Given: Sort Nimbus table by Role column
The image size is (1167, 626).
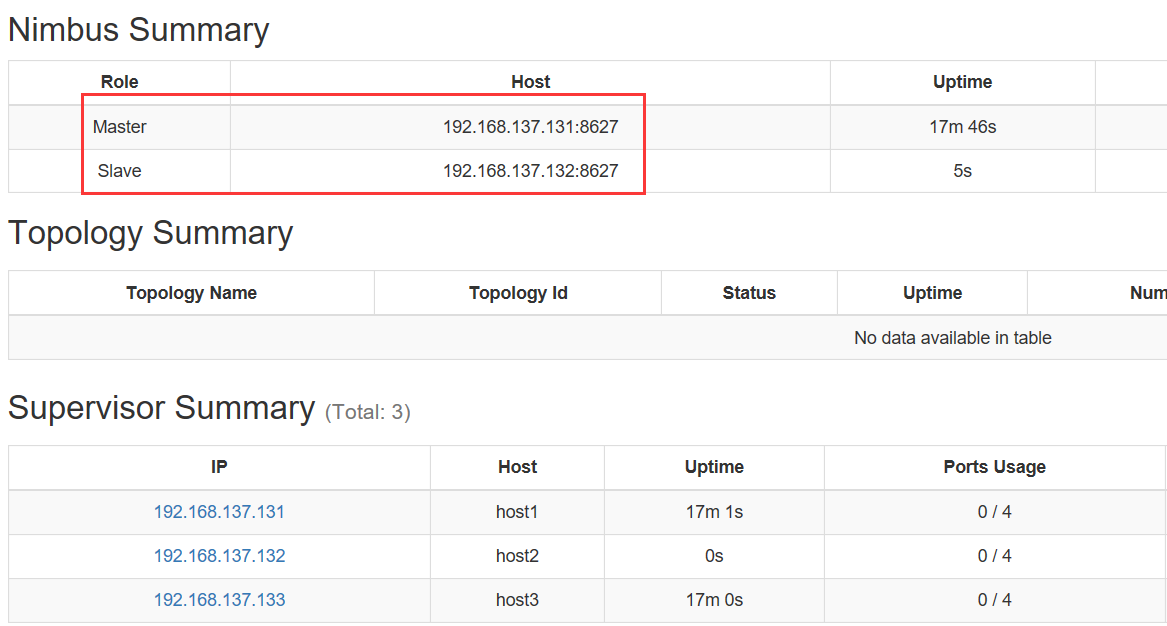Looking at the screenshot, I should point(120,82).
